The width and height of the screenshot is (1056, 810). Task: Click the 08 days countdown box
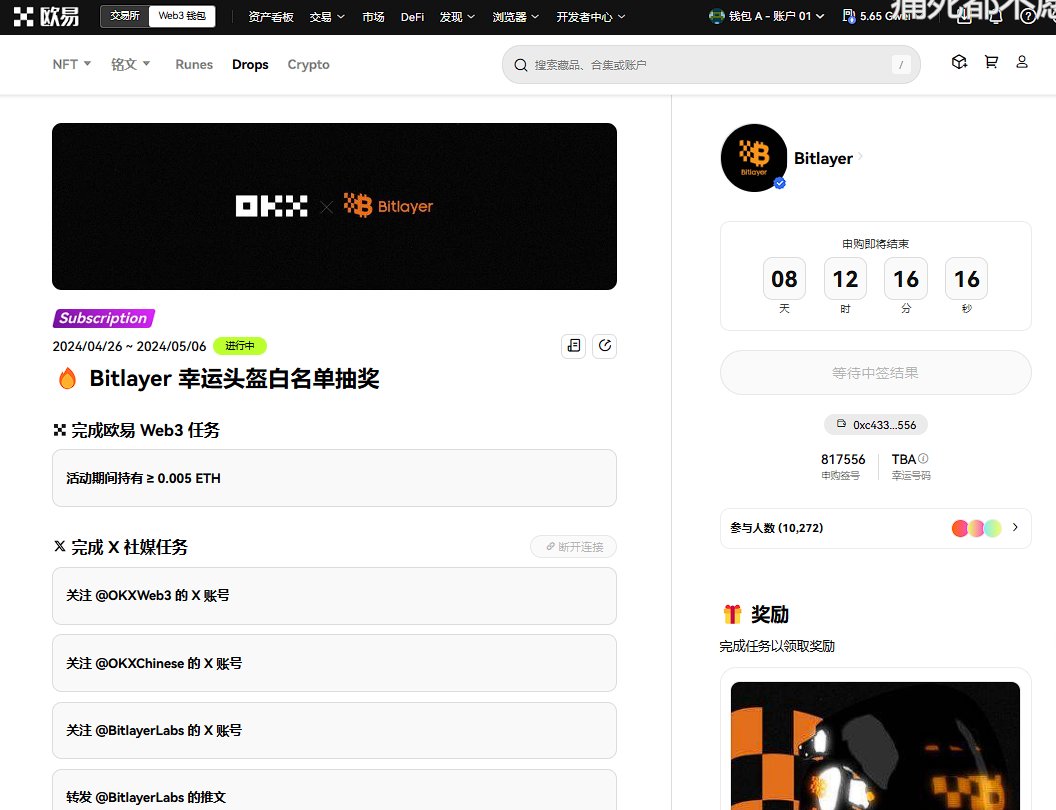tap(784, 279)
